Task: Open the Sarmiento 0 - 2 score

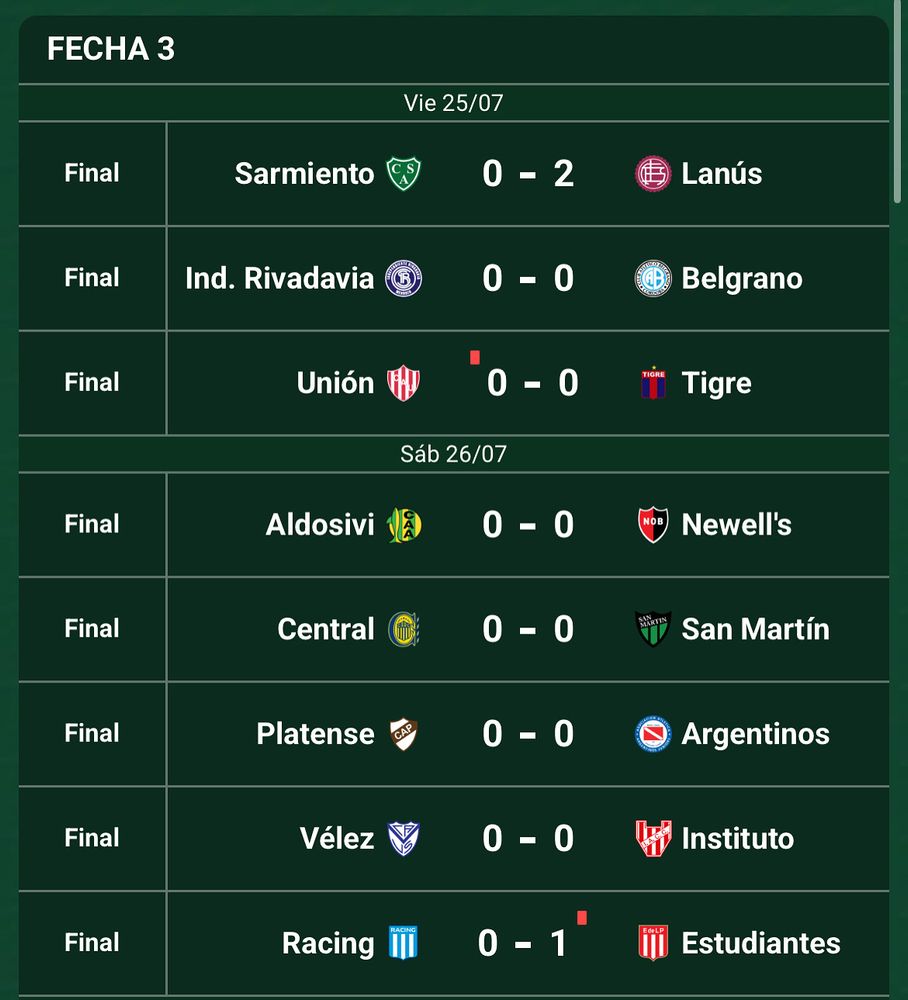Action: 528,173
